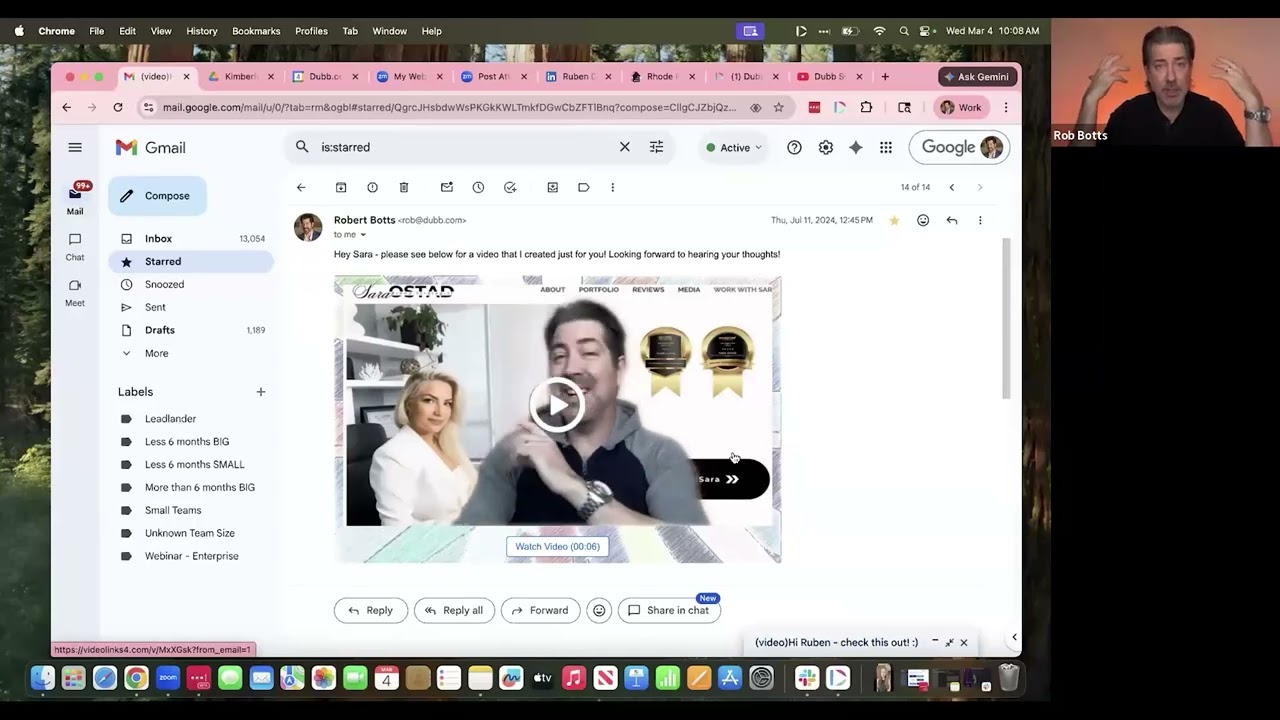Snooze this email with the clock icon
The height and width of the screenshot is (720, 1280).
point(478,187)
